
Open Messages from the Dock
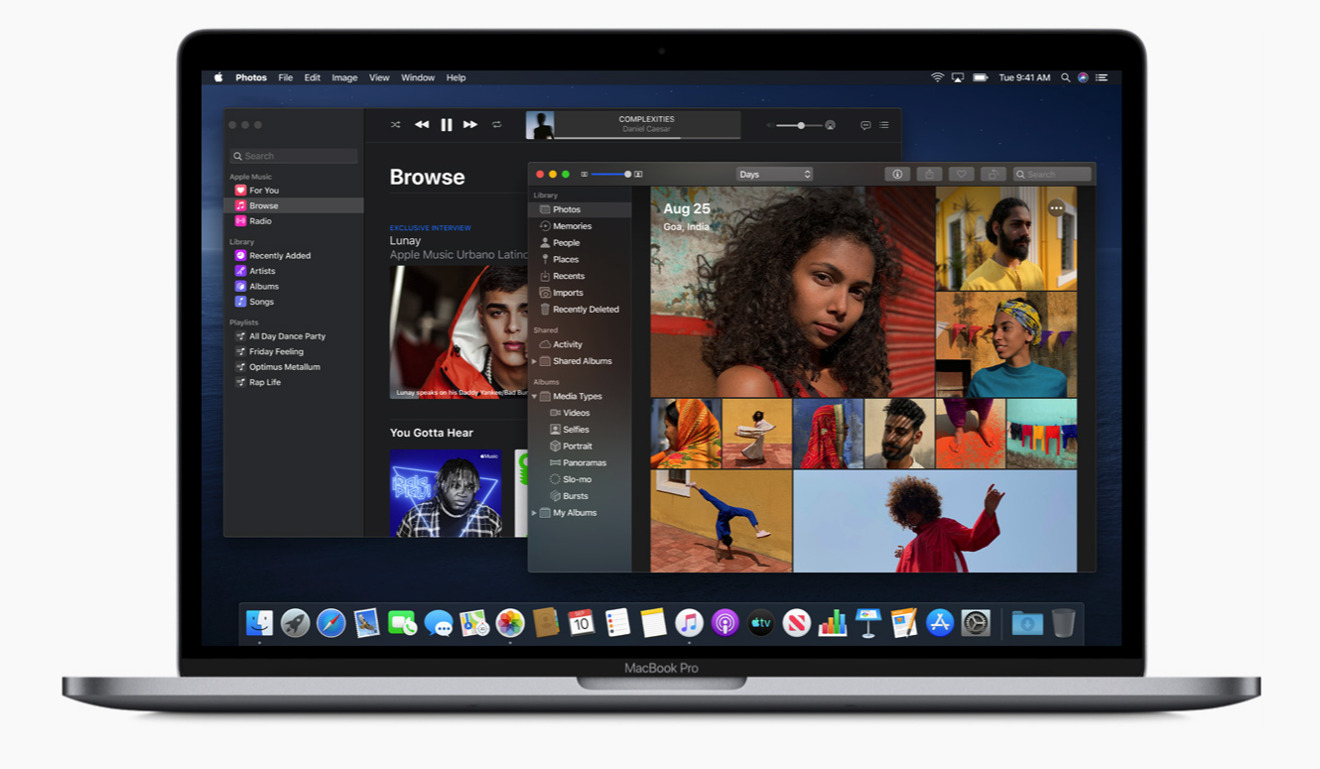coord(438,623)
